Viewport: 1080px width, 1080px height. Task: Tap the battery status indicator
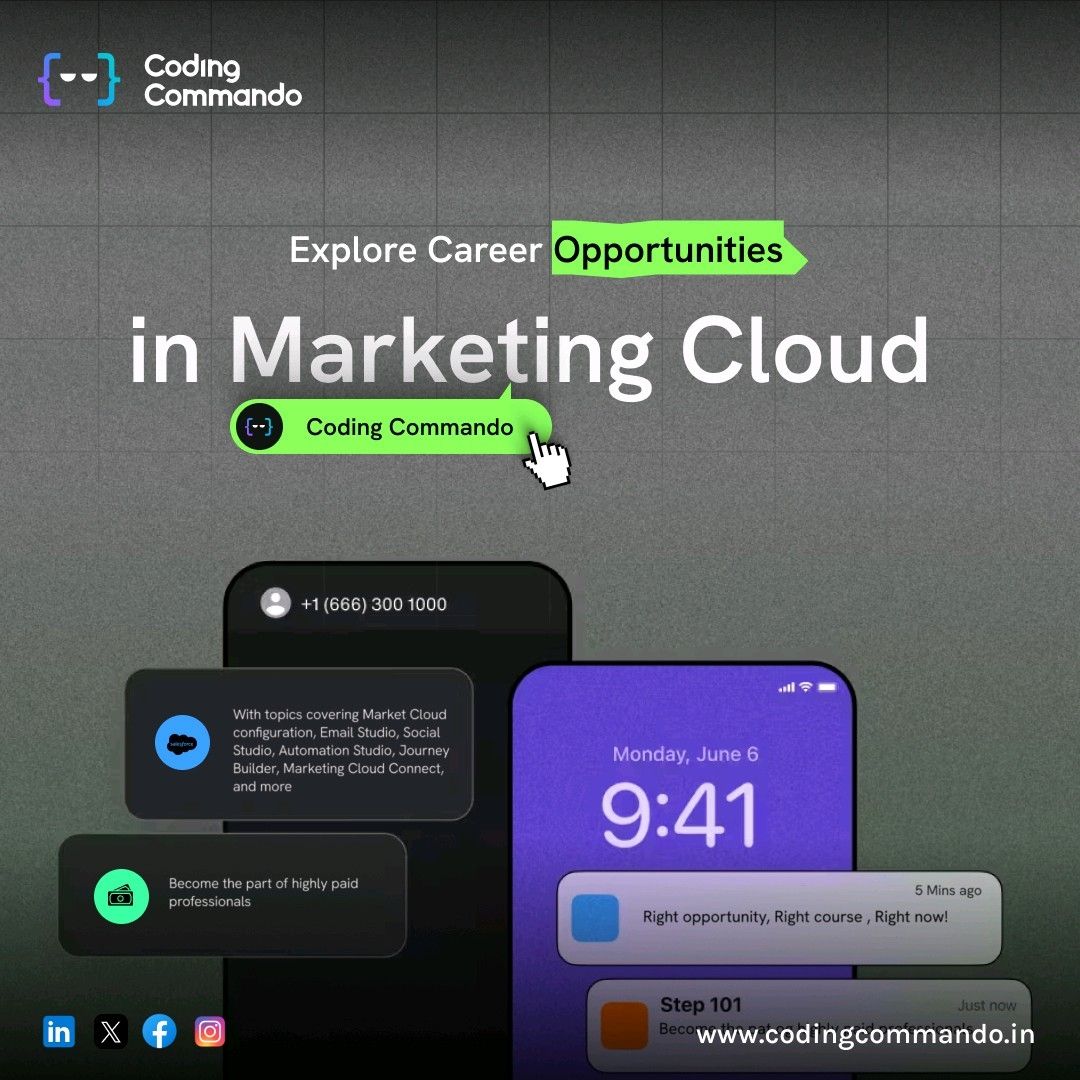[827, 687]
